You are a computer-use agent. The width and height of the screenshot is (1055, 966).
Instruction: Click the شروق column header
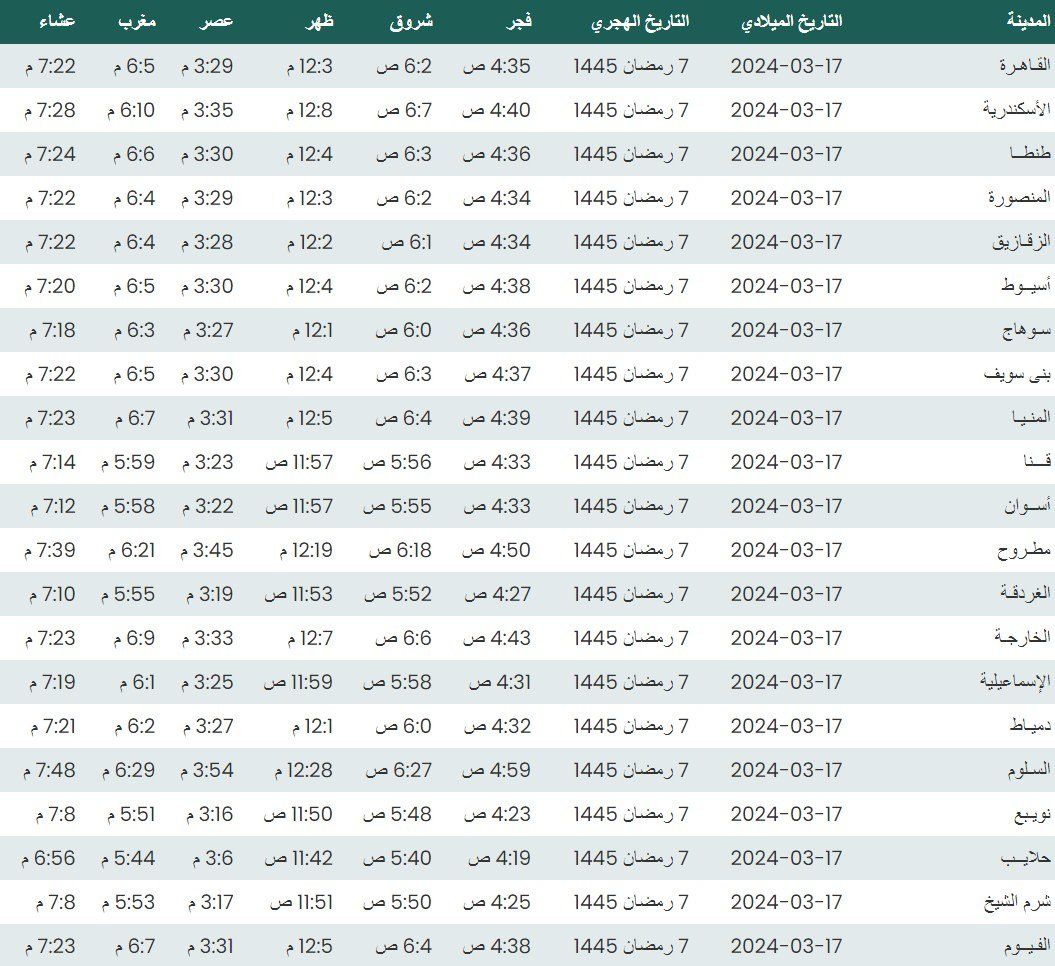click(411, 22)
